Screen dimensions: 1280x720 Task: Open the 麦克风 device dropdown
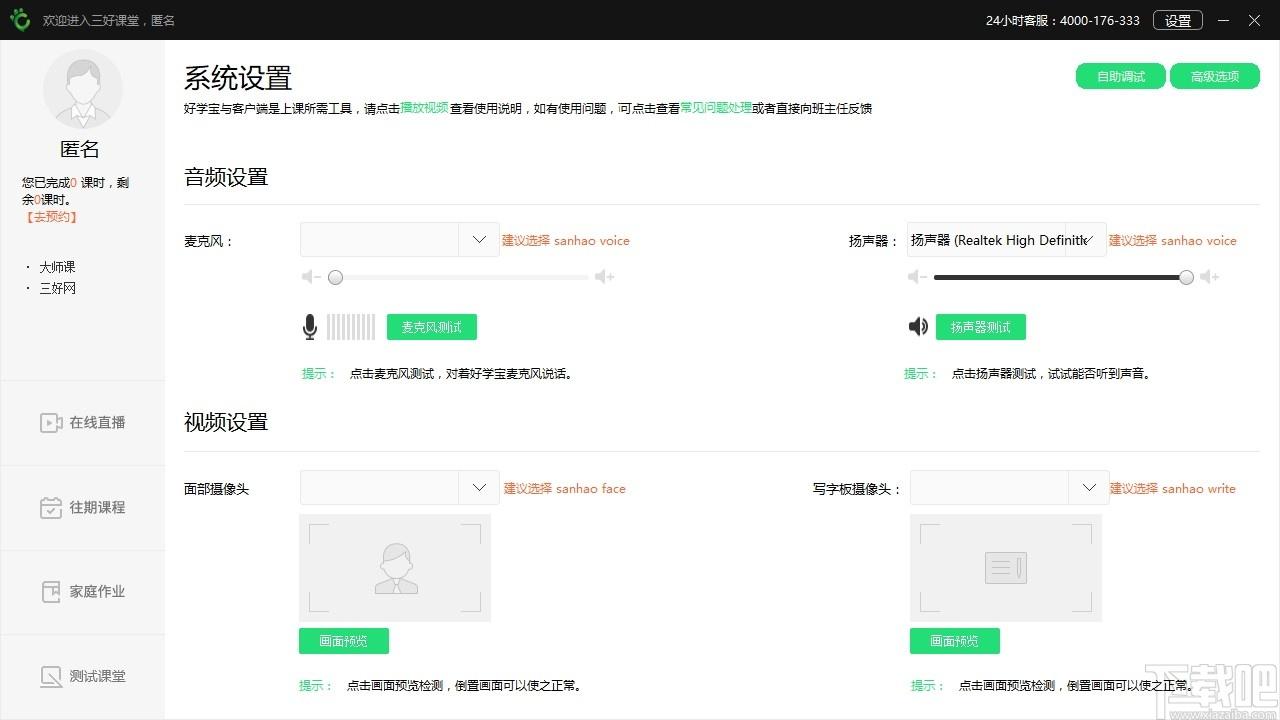tap(400, 240)
